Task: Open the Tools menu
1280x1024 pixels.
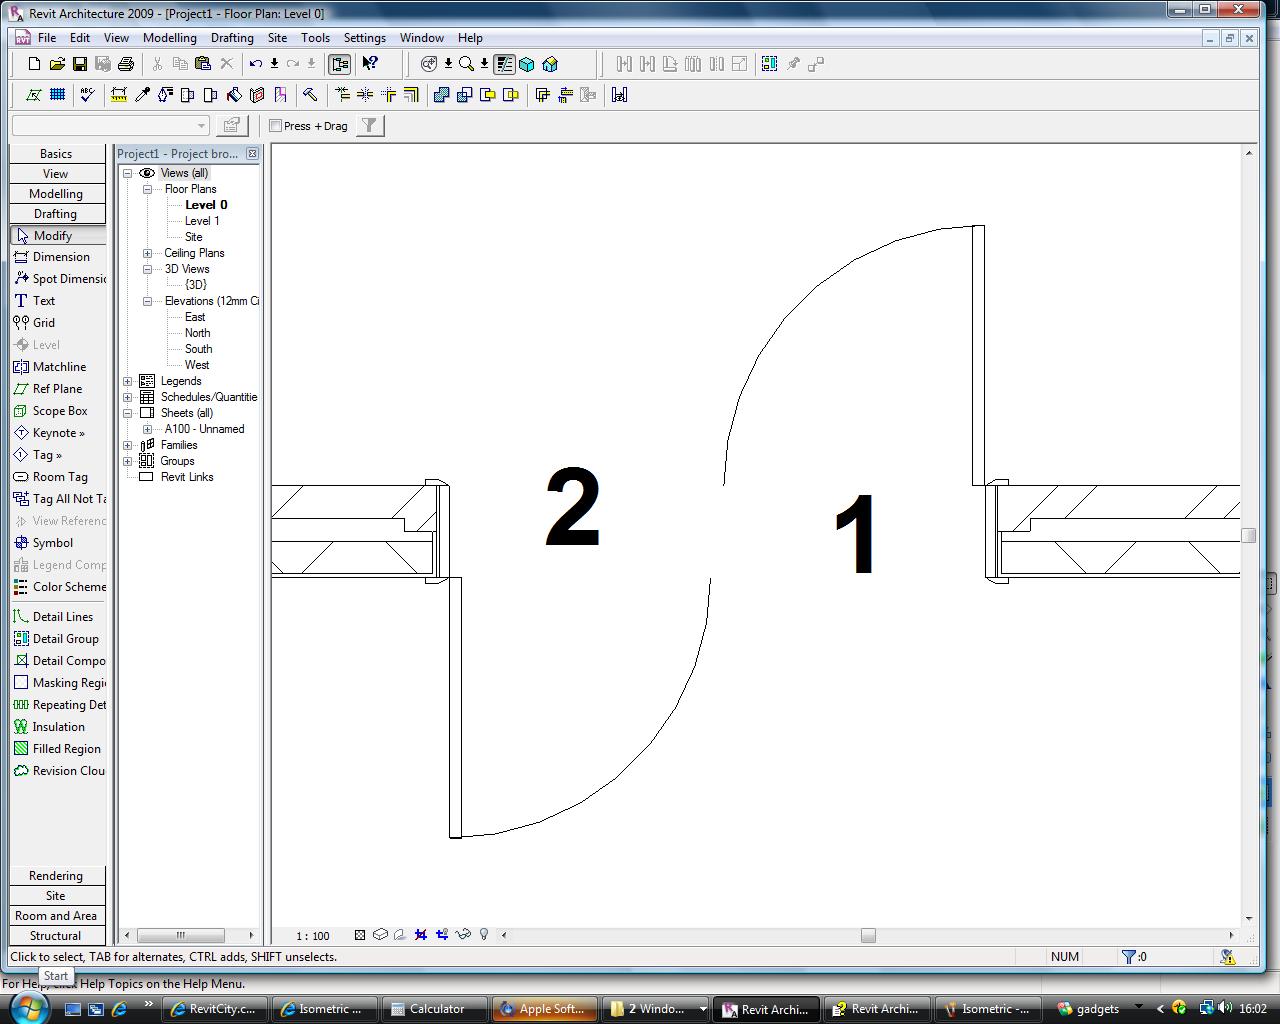Action: (x=315, y=38)
